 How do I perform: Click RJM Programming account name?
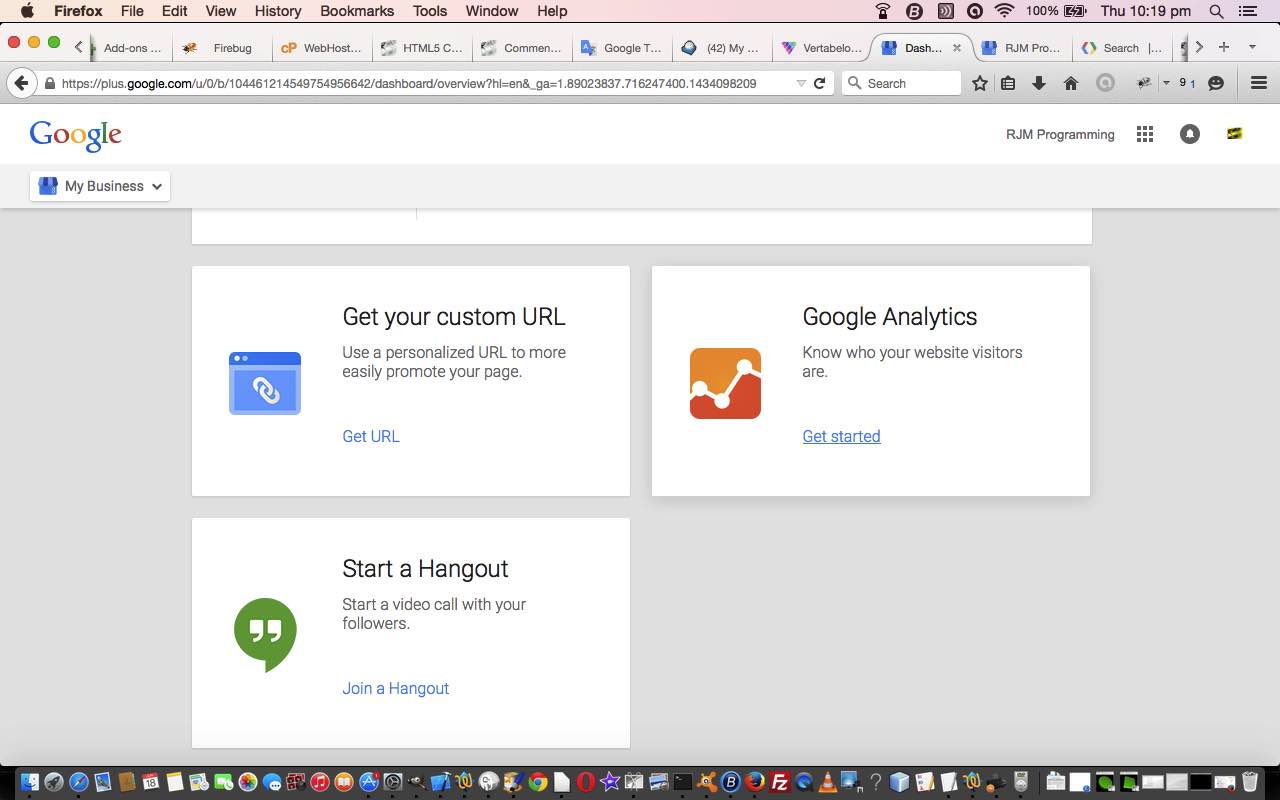(x=1060, y=134)
